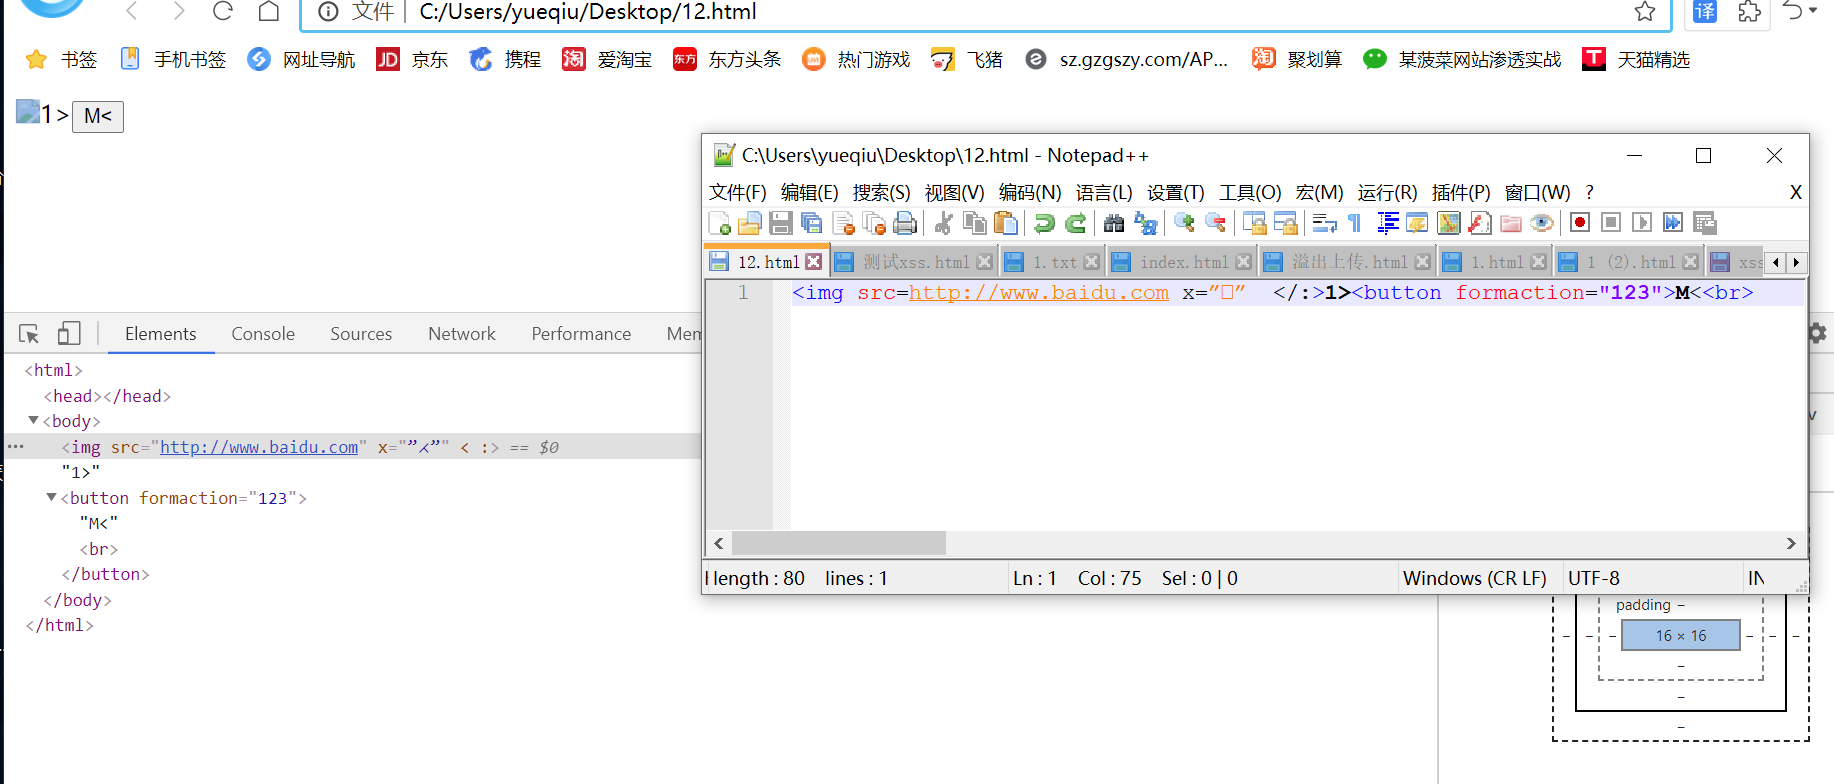
Task: Toggle word wrap in Notepad++ toolbar
Action: click(1324, 223)
